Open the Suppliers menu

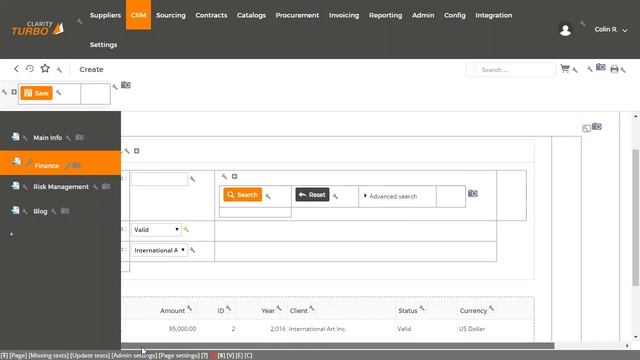pos(105,15)
